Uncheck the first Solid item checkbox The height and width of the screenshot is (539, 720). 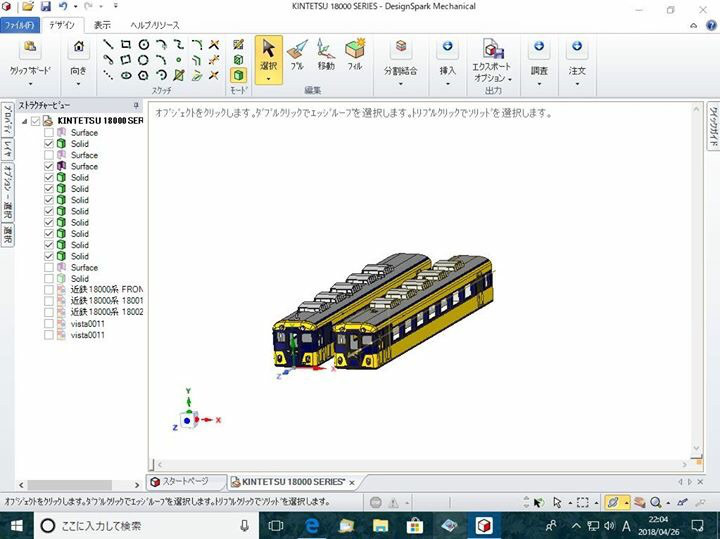[49, 144]
